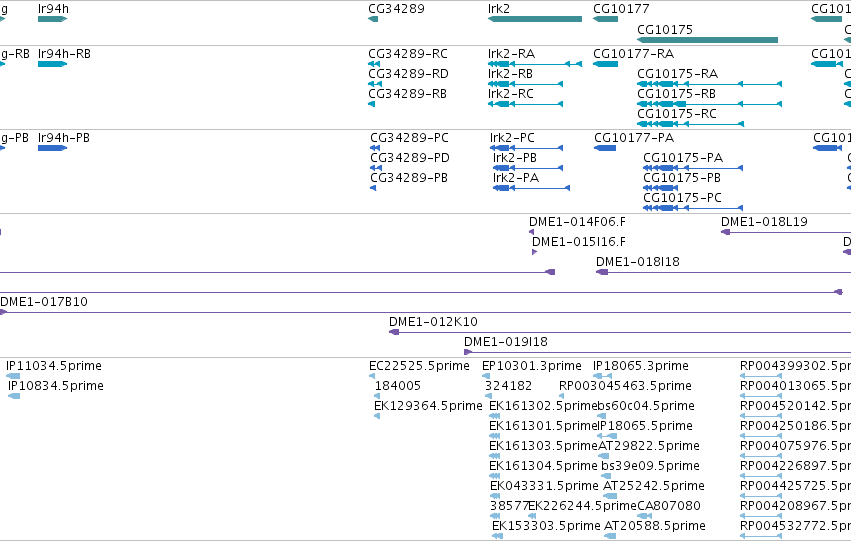The width and height of the screenshot is (851, 541).
Task: Open EST EK161302.5prime
Action: click(x=543, y=406)
